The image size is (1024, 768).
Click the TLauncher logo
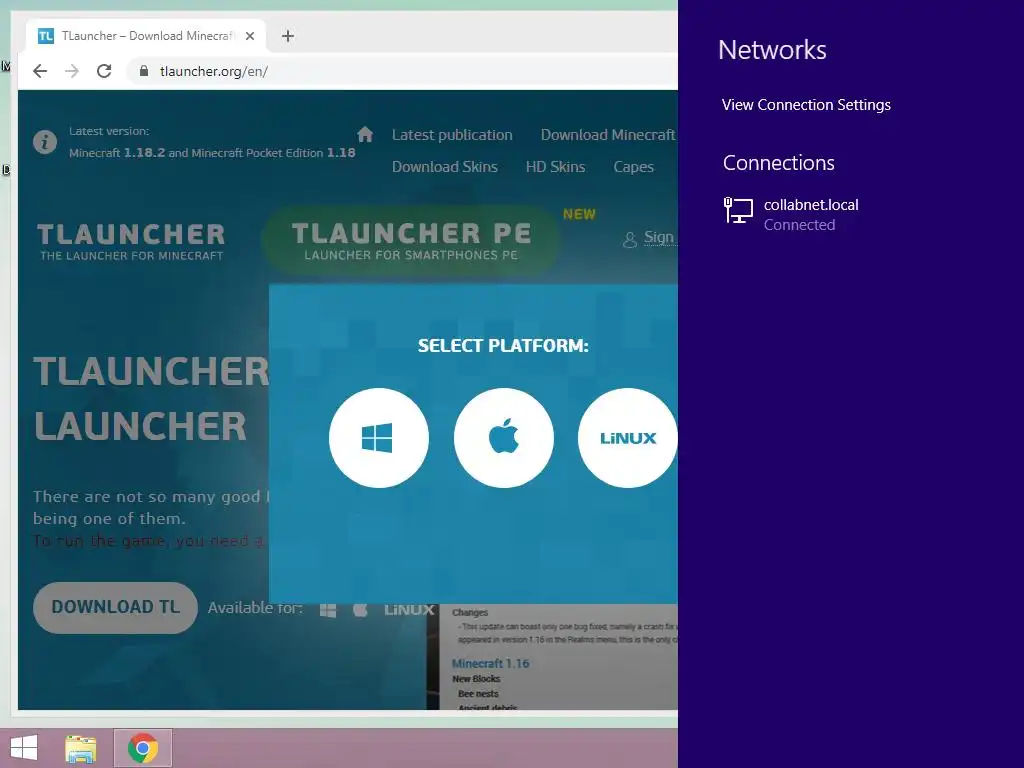[x=131, y=242]
